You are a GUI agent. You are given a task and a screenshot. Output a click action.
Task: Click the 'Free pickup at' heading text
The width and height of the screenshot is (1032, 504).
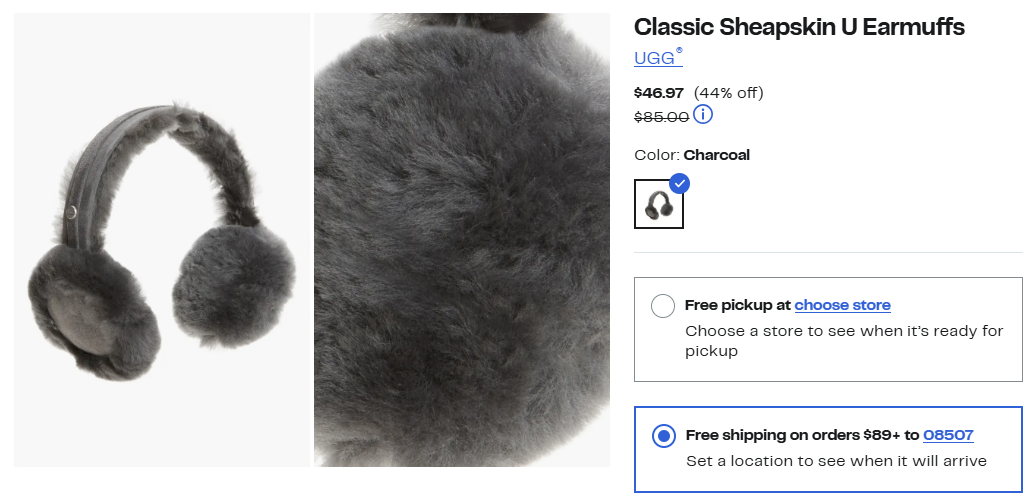(737, 305)
